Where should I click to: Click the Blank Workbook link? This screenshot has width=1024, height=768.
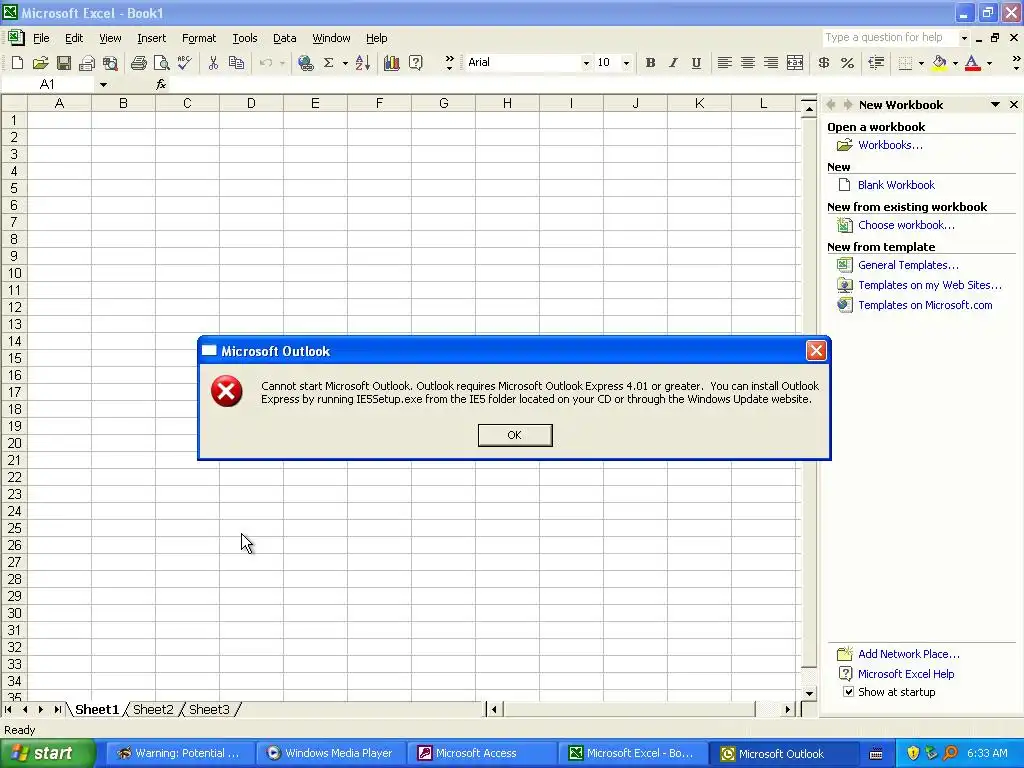click(x=896, y=185)
